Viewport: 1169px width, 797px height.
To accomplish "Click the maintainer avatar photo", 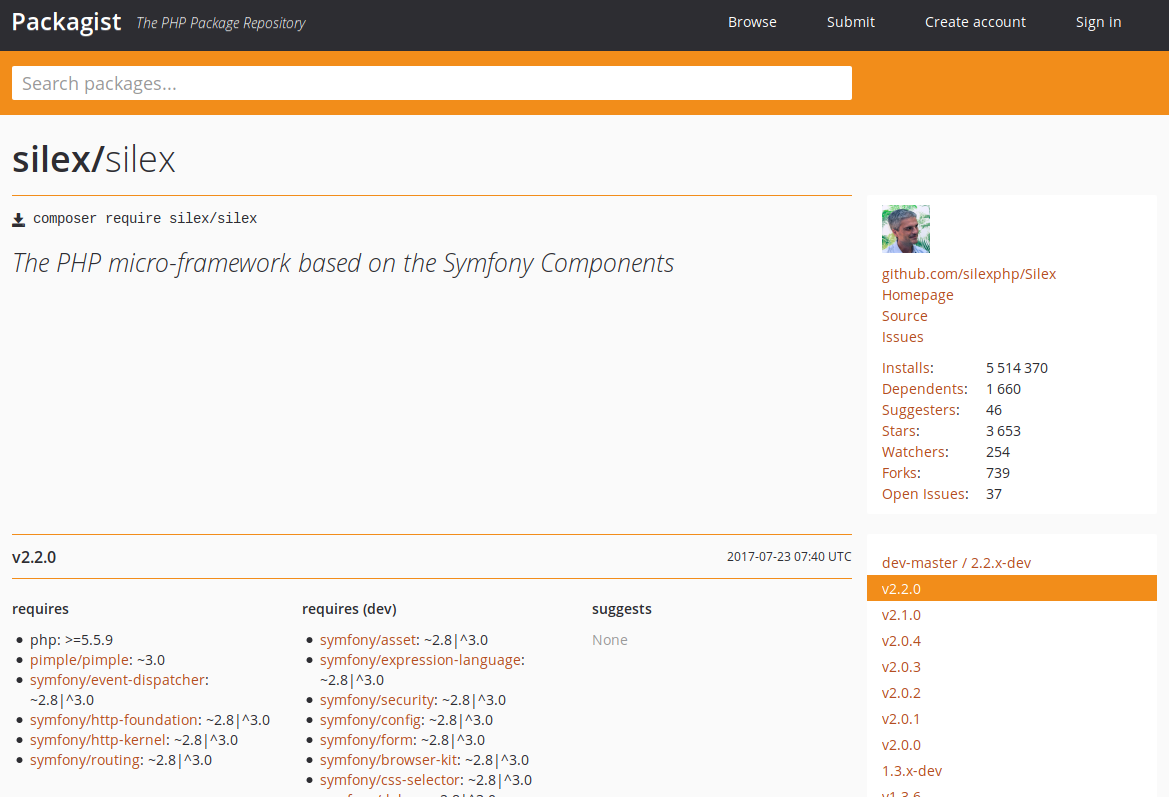I will click(905, 228).
